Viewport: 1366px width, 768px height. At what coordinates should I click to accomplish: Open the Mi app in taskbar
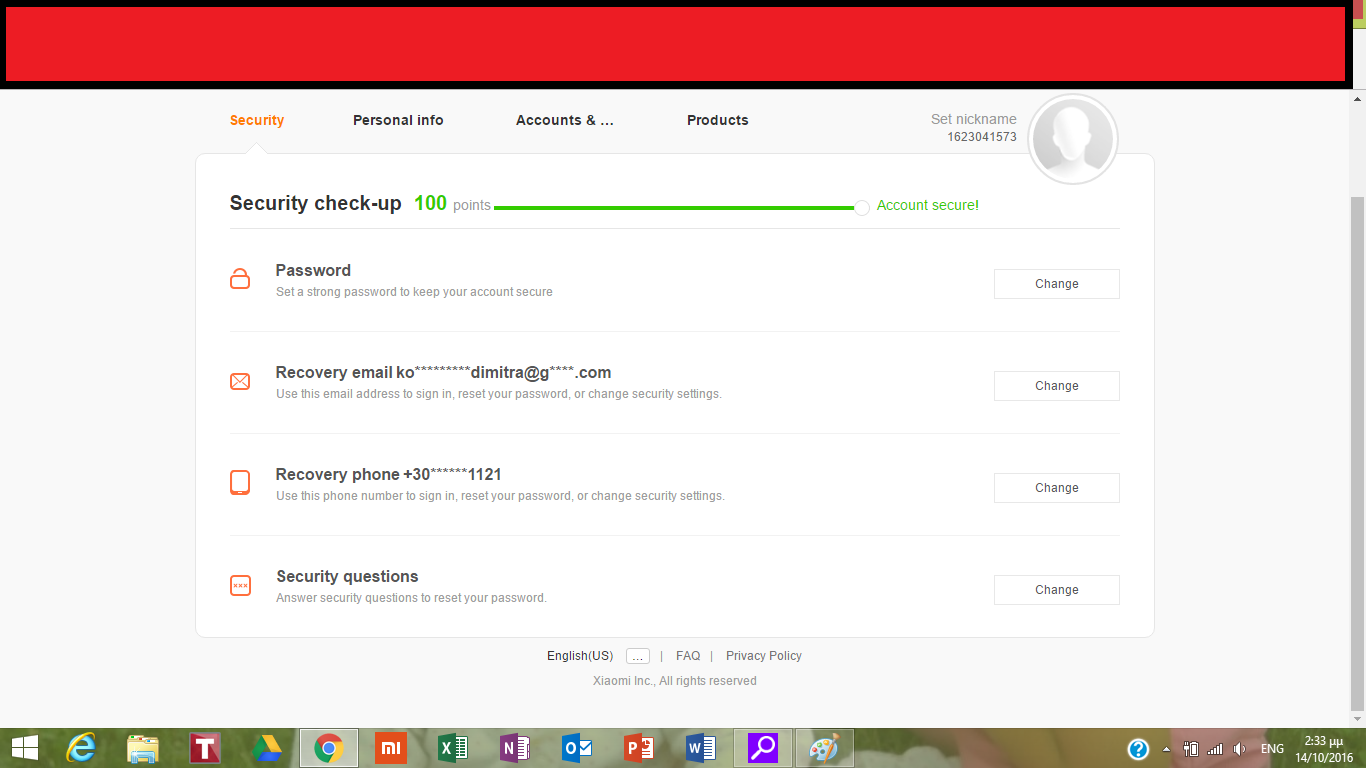click(391, 748)
